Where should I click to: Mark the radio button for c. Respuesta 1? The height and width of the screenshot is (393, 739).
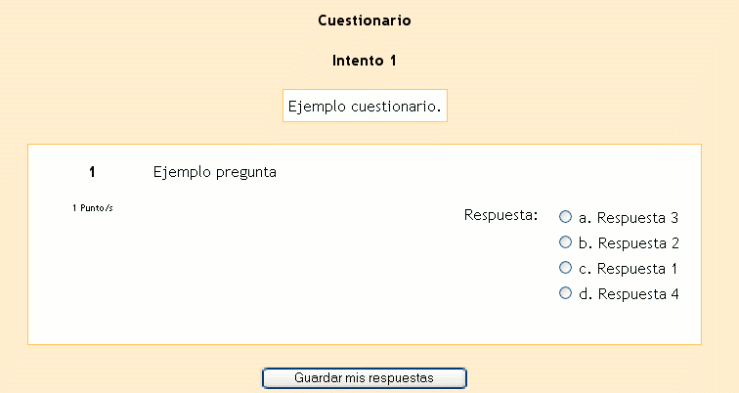[565, 268]
